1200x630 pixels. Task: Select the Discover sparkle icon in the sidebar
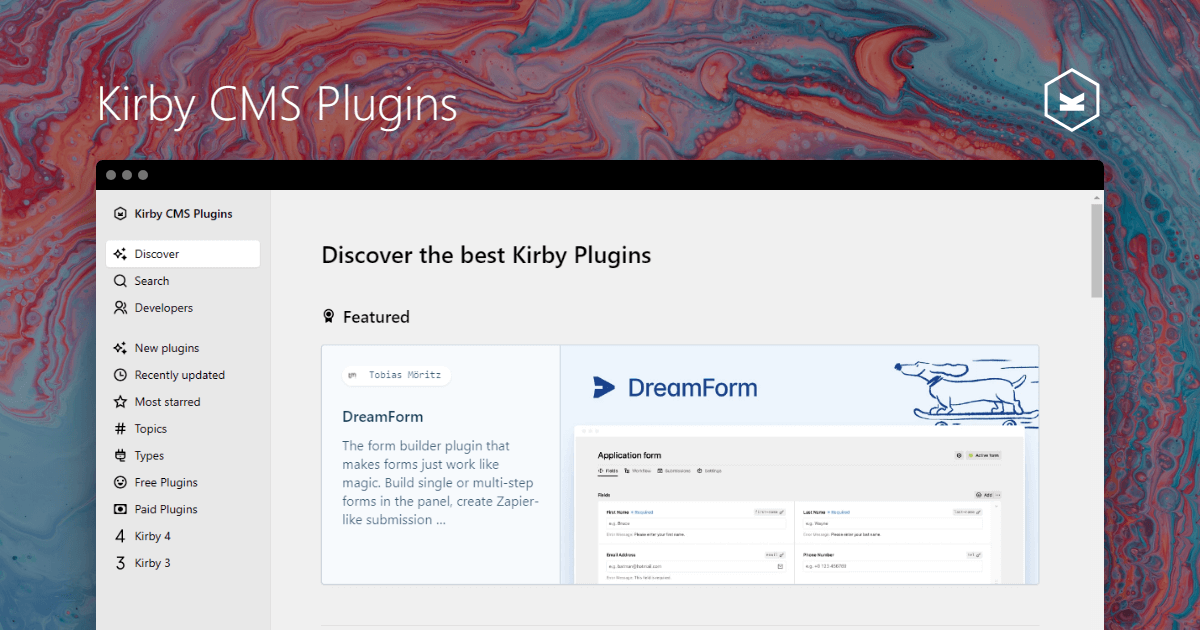coord(122,253)
